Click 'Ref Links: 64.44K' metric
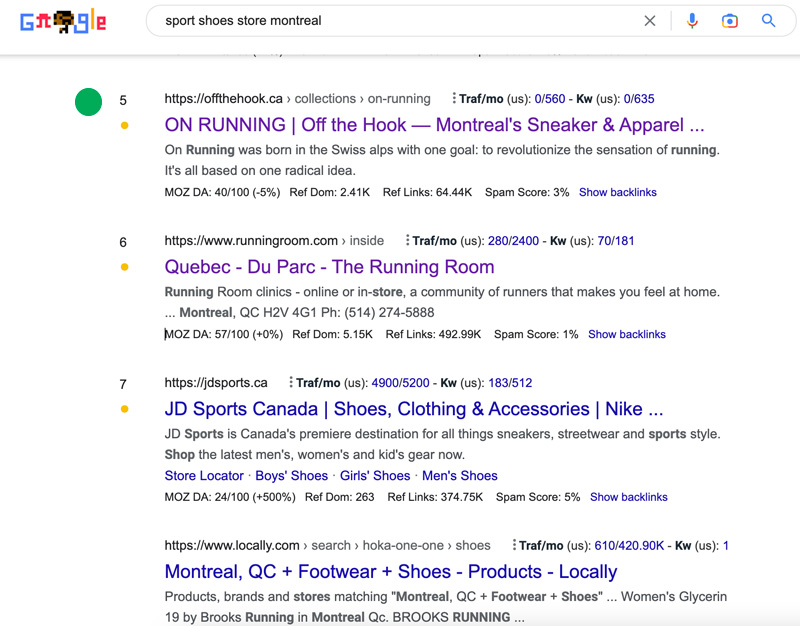 click(428, 192)
